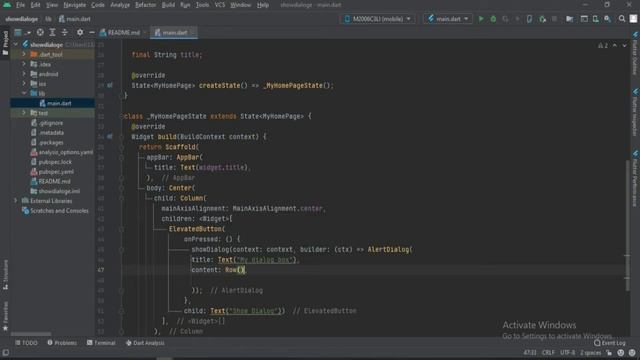Screen dimensions: 640x360
Task: Select the main.dart editor tab
Action: tap(173, 32)
